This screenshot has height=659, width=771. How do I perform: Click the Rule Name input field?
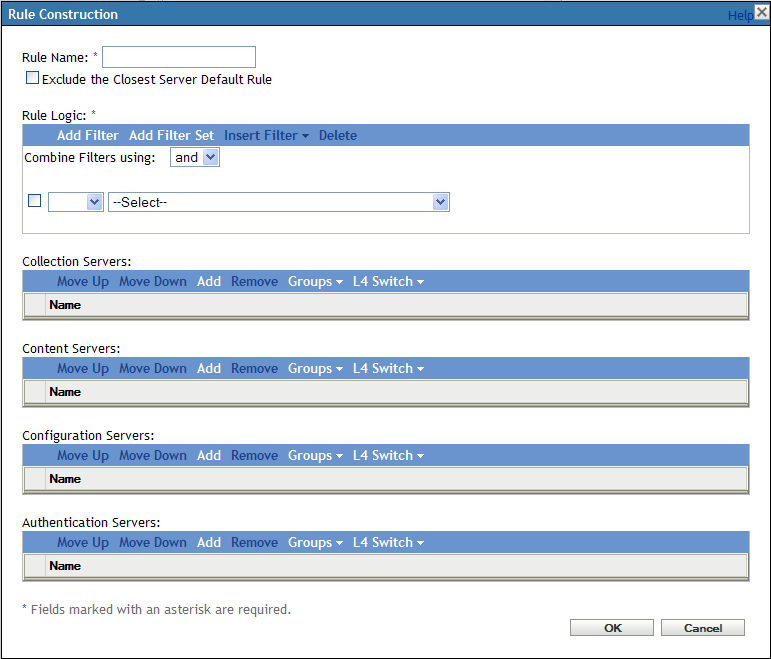[x=178, y=57]
